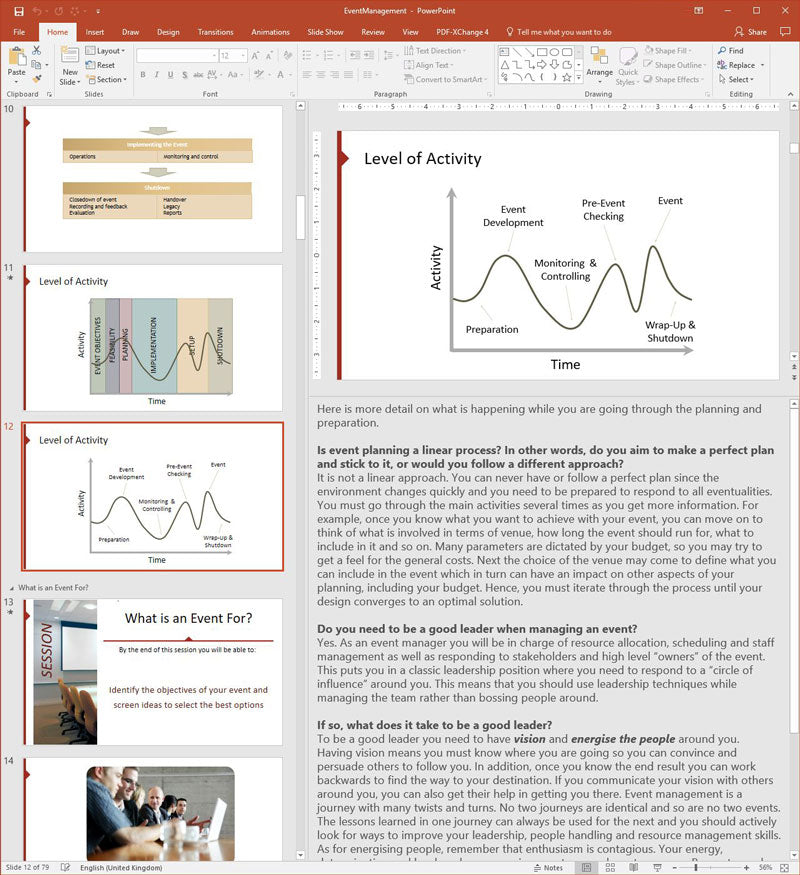
Task: Open the Change Case Aa dropdown
Action: [234, 74]
